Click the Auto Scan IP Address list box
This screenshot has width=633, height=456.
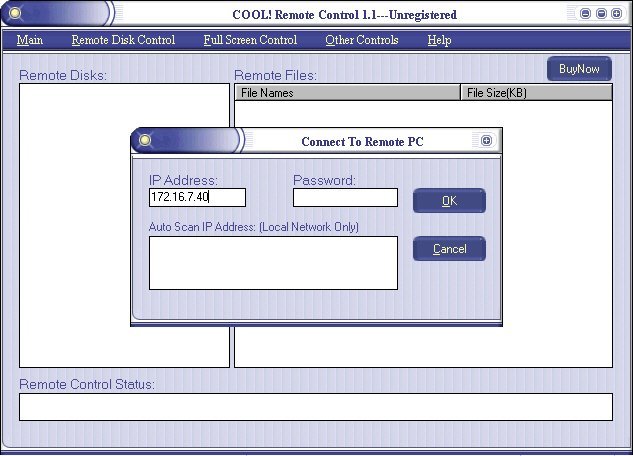click(273, 263)
